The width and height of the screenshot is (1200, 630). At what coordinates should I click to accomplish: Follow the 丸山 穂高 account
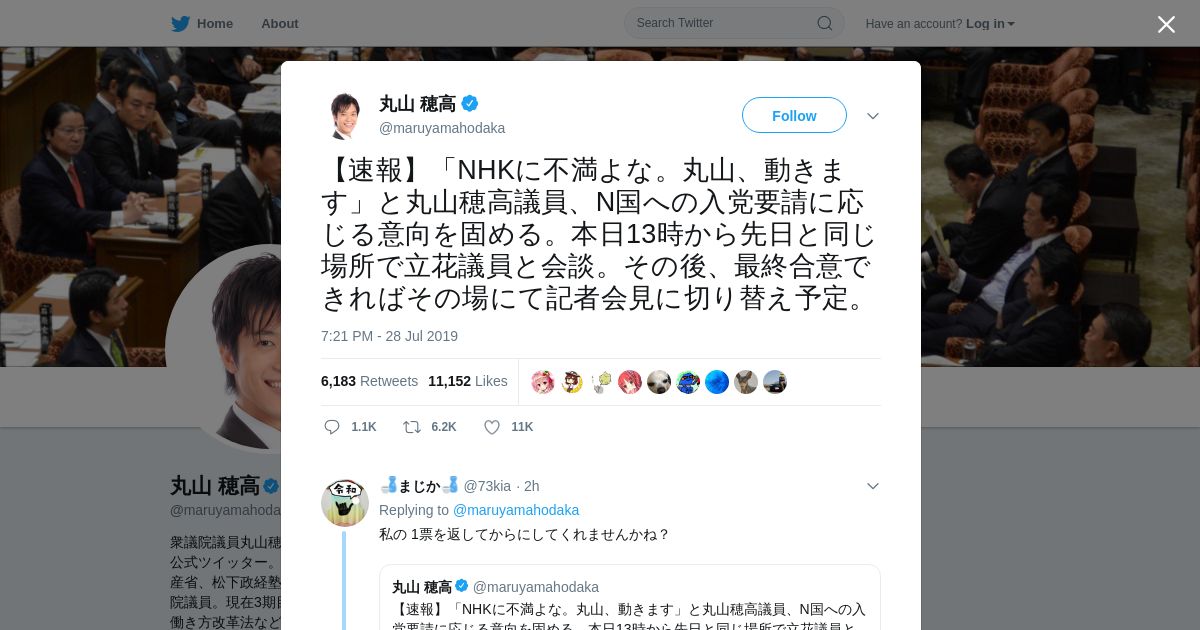click(x=794, y=116)
